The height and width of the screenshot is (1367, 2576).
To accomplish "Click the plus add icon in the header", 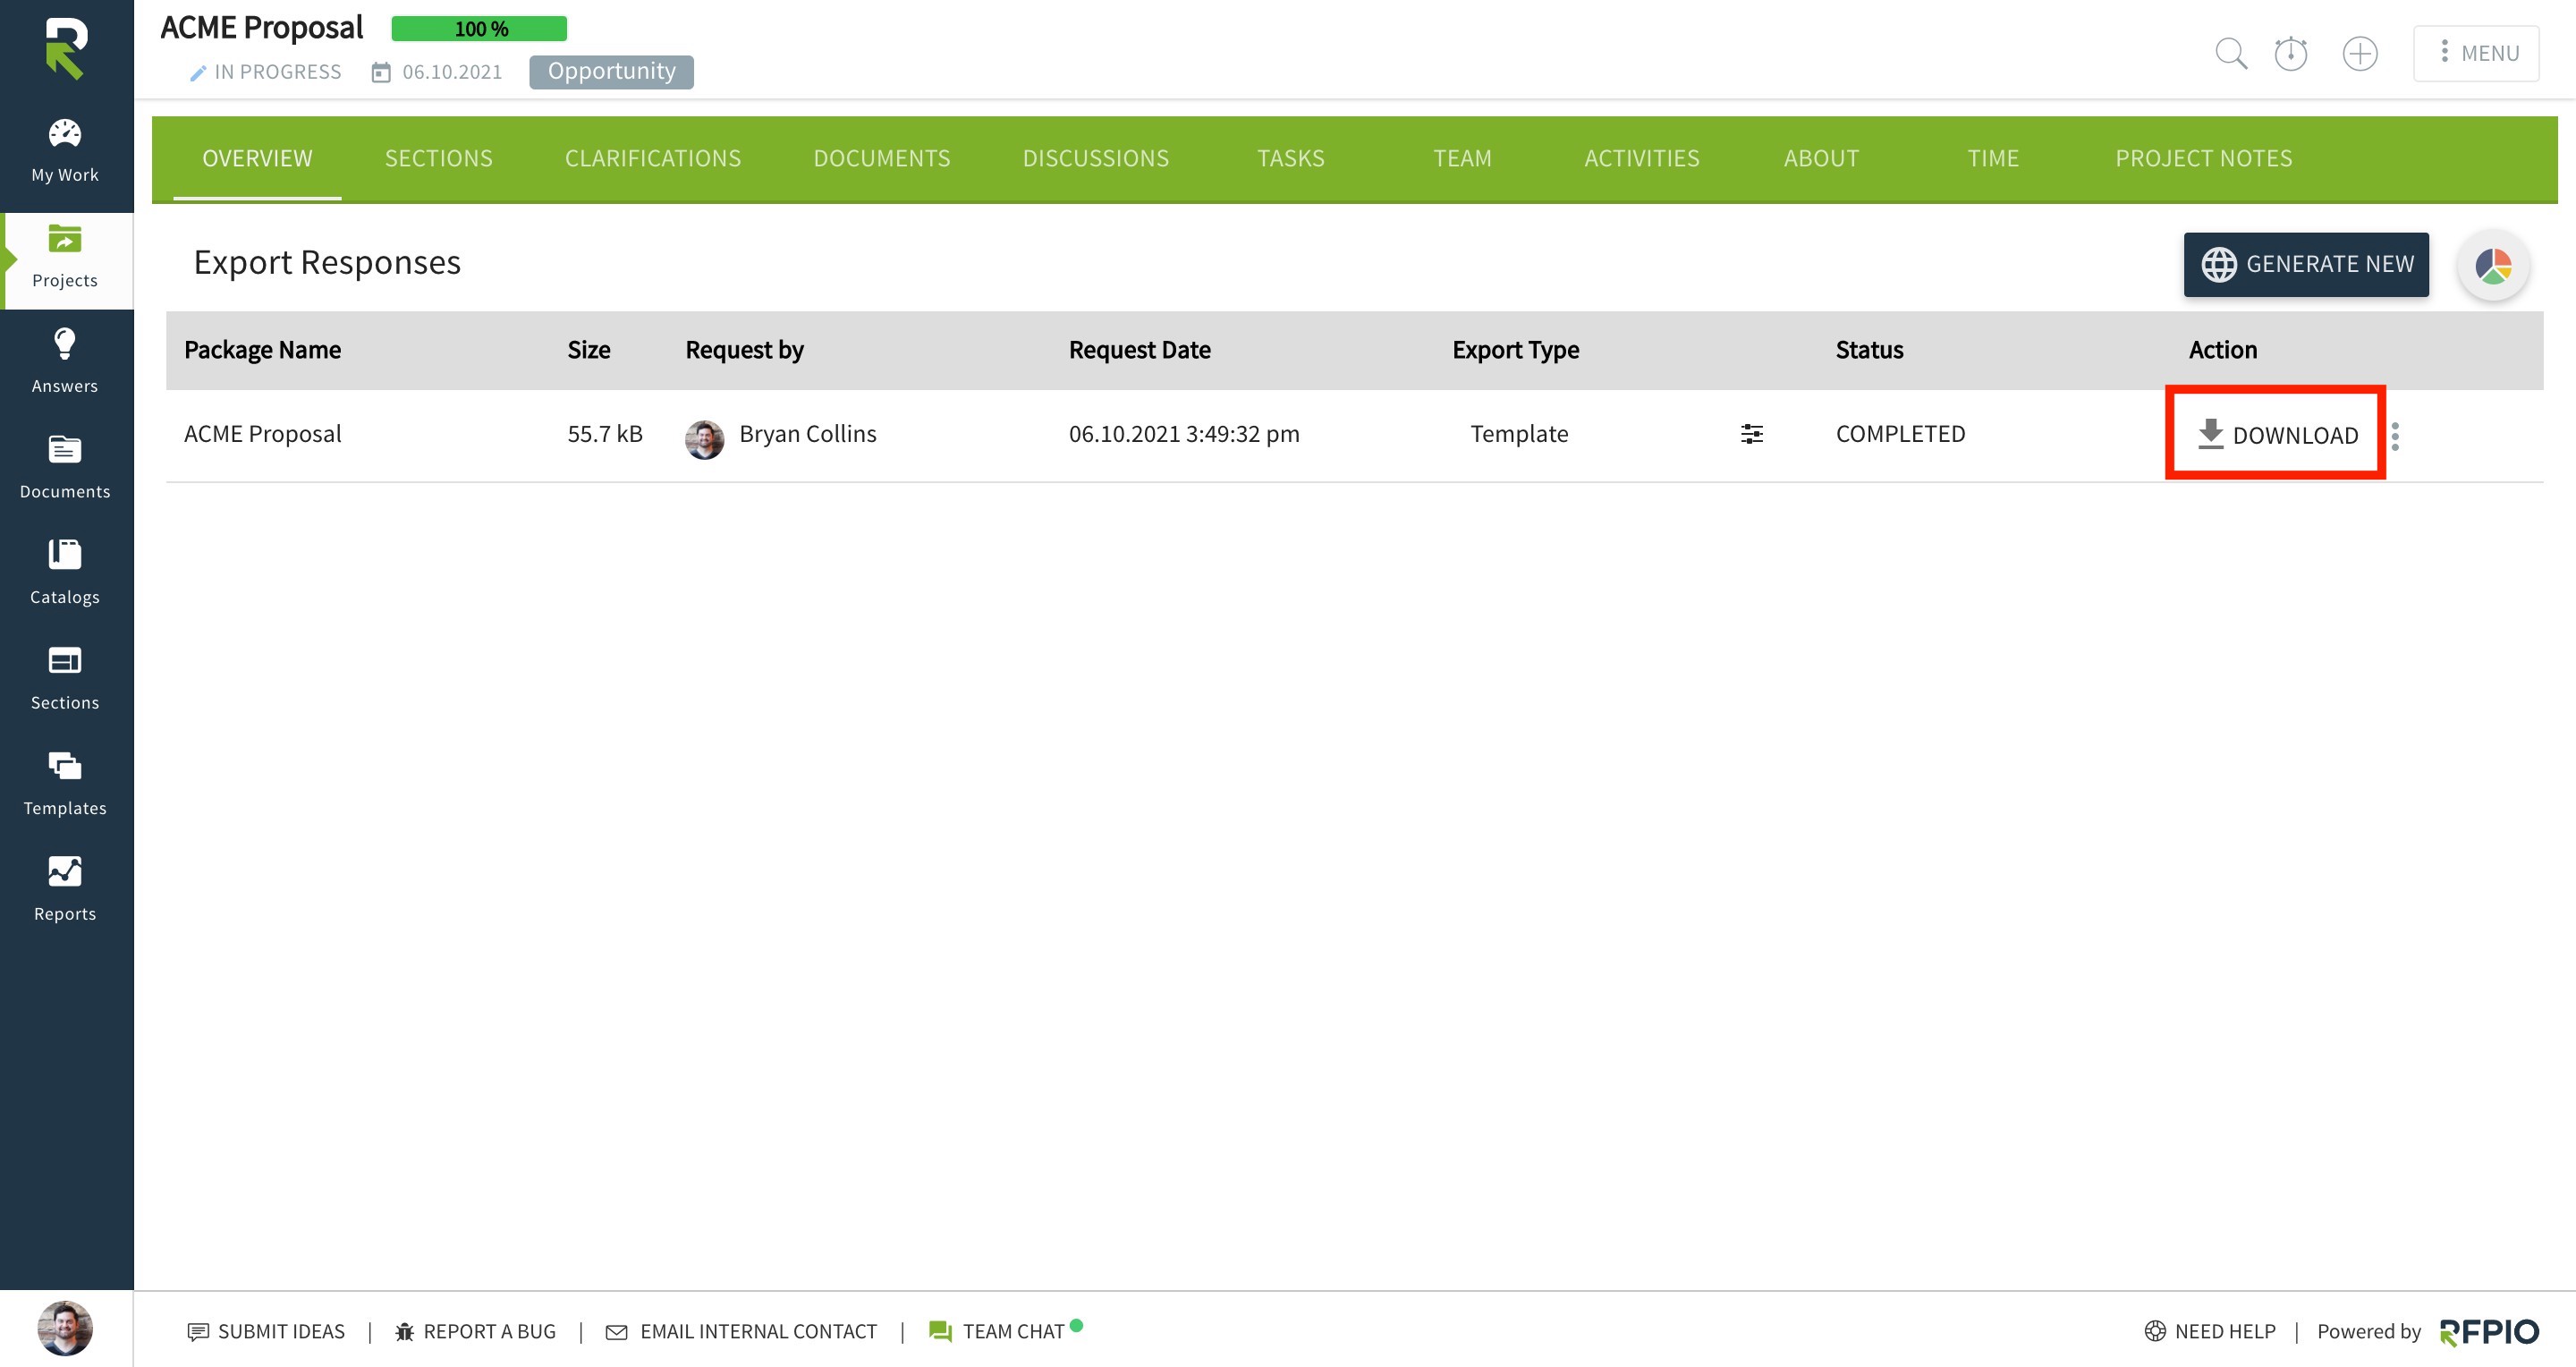I will coord(2360,53).
